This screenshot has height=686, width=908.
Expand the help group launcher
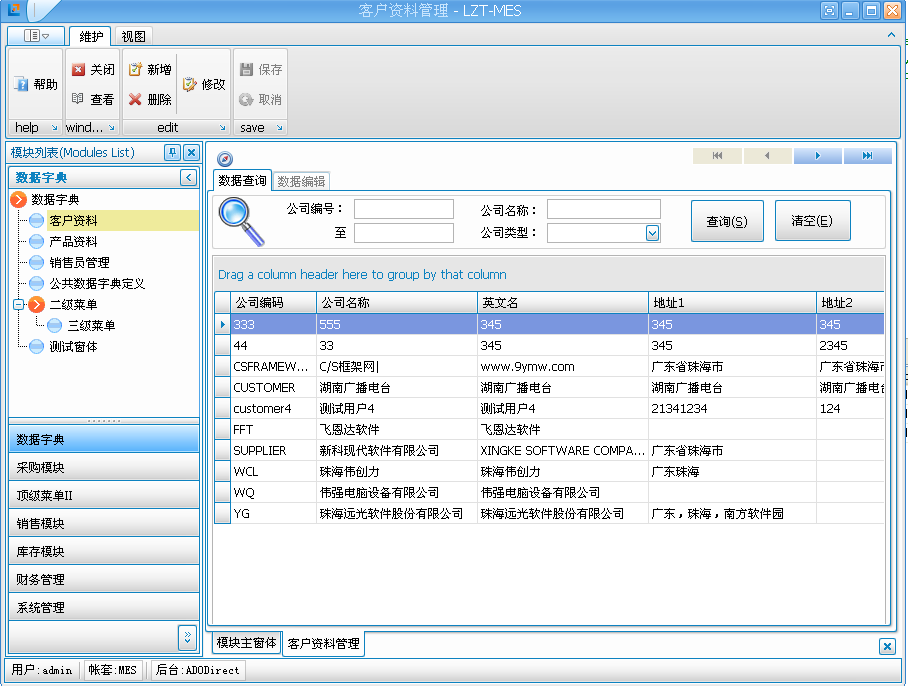pos(54,127)
